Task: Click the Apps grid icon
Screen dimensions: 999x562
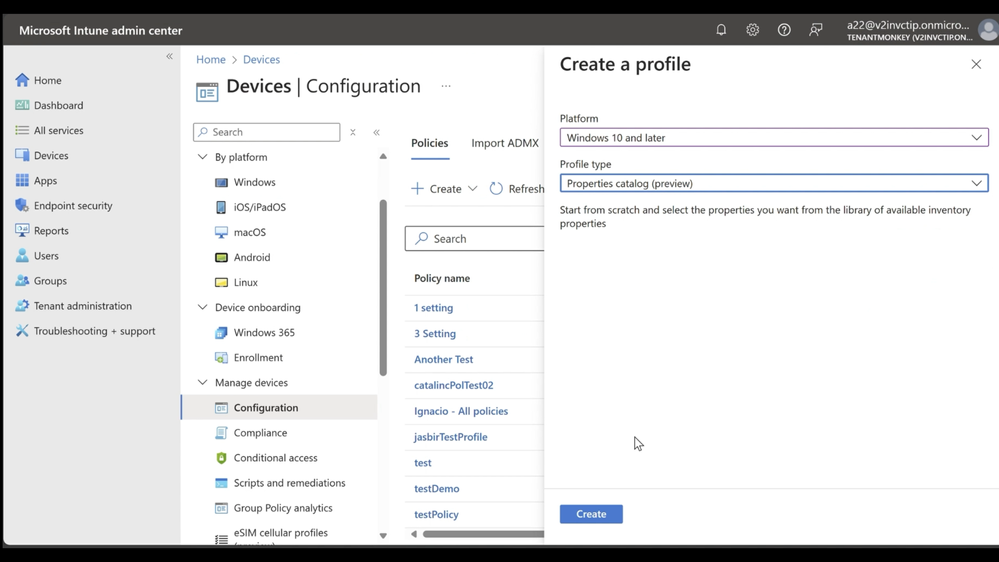Action: (22, 180)
